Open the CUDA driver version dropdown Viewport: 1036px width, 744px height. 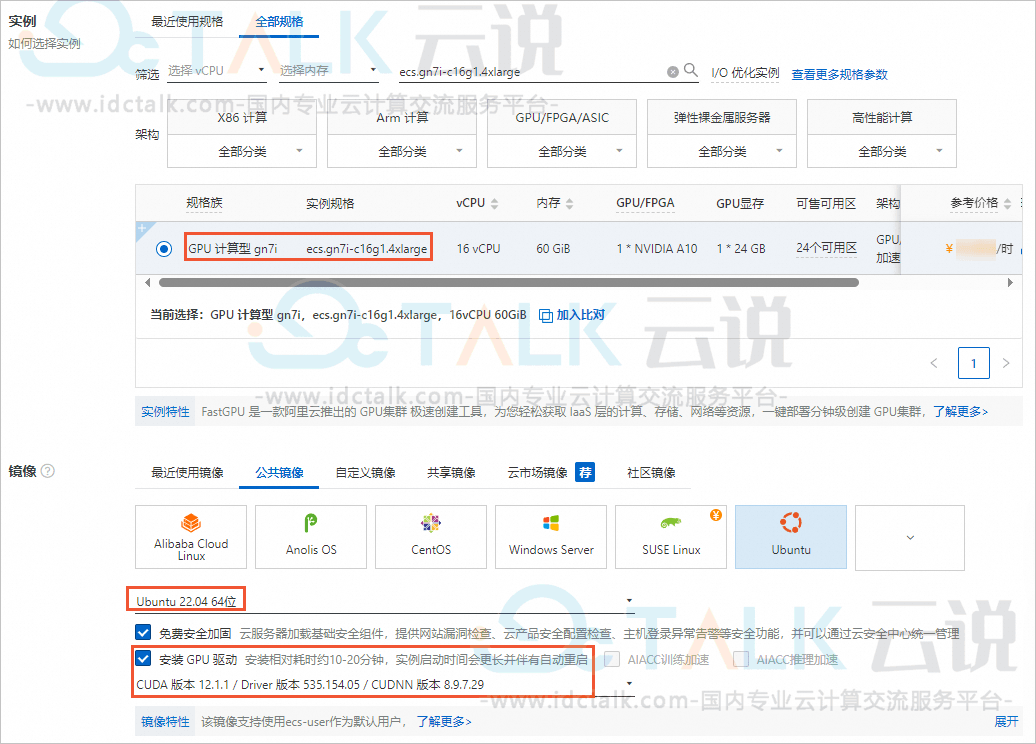point(384,684)
